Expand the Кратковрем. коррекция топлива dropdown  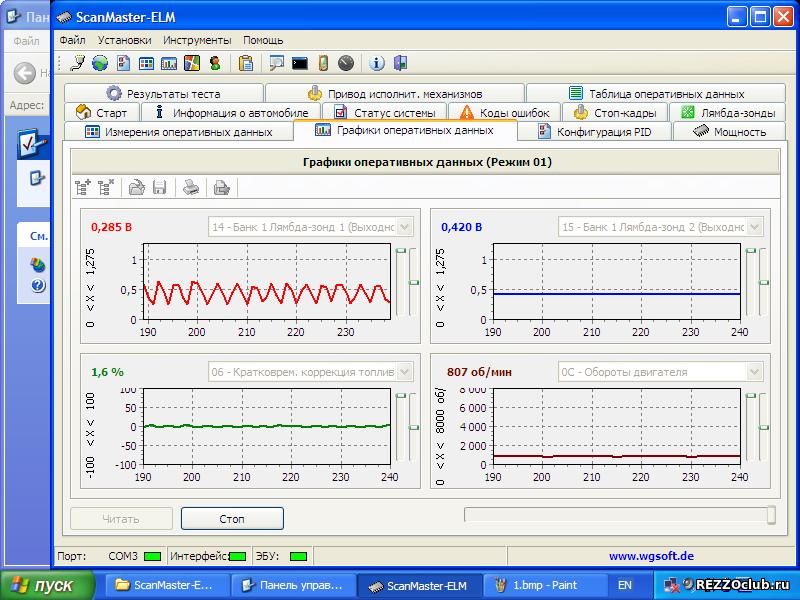click(404, 372)
